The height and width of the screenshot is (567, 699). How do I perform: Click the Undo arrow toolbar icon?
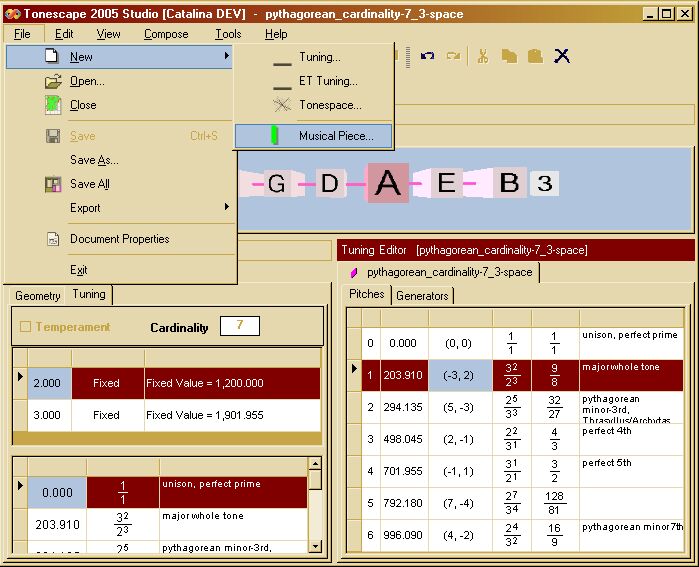pos(427,56)
